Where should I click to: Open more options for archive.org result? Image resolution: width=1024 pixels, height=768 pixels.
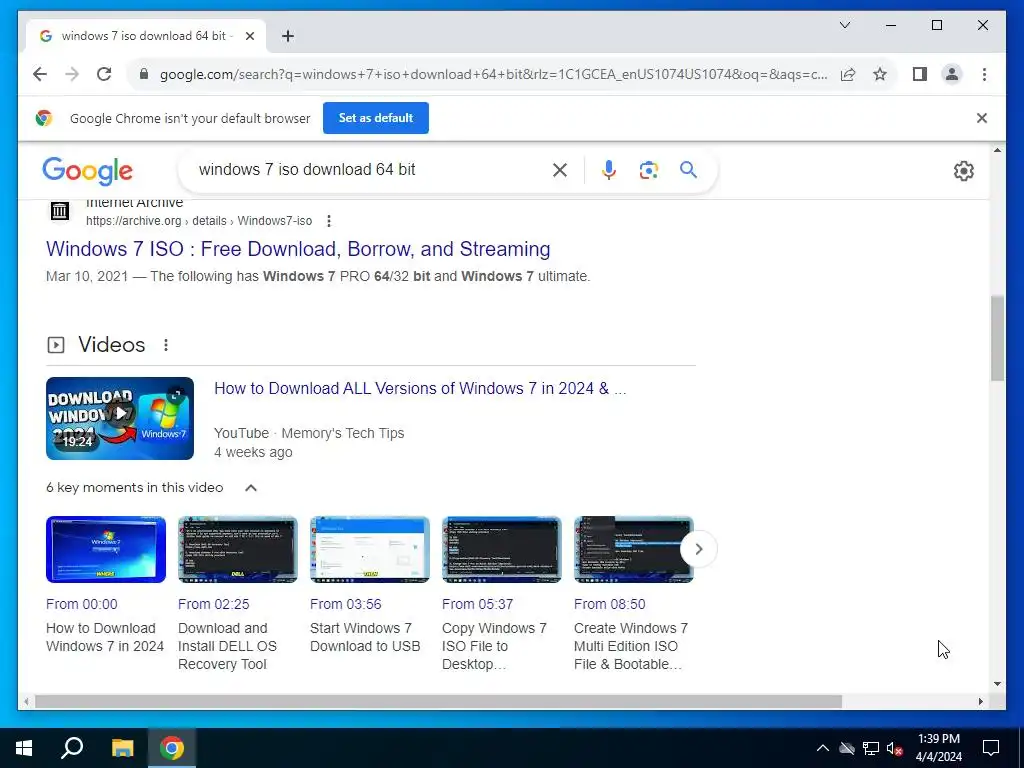pos(328,221)
